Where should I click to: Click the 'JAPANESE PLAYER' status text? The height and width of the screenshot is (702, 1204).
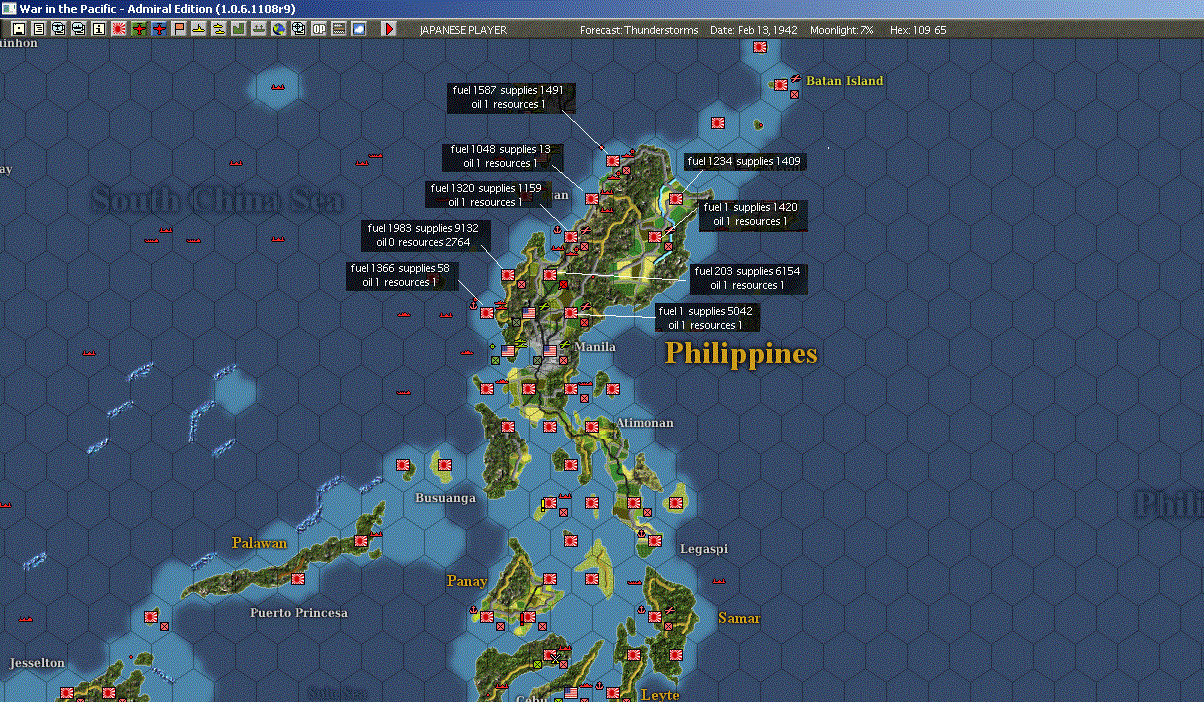point(463,30)
